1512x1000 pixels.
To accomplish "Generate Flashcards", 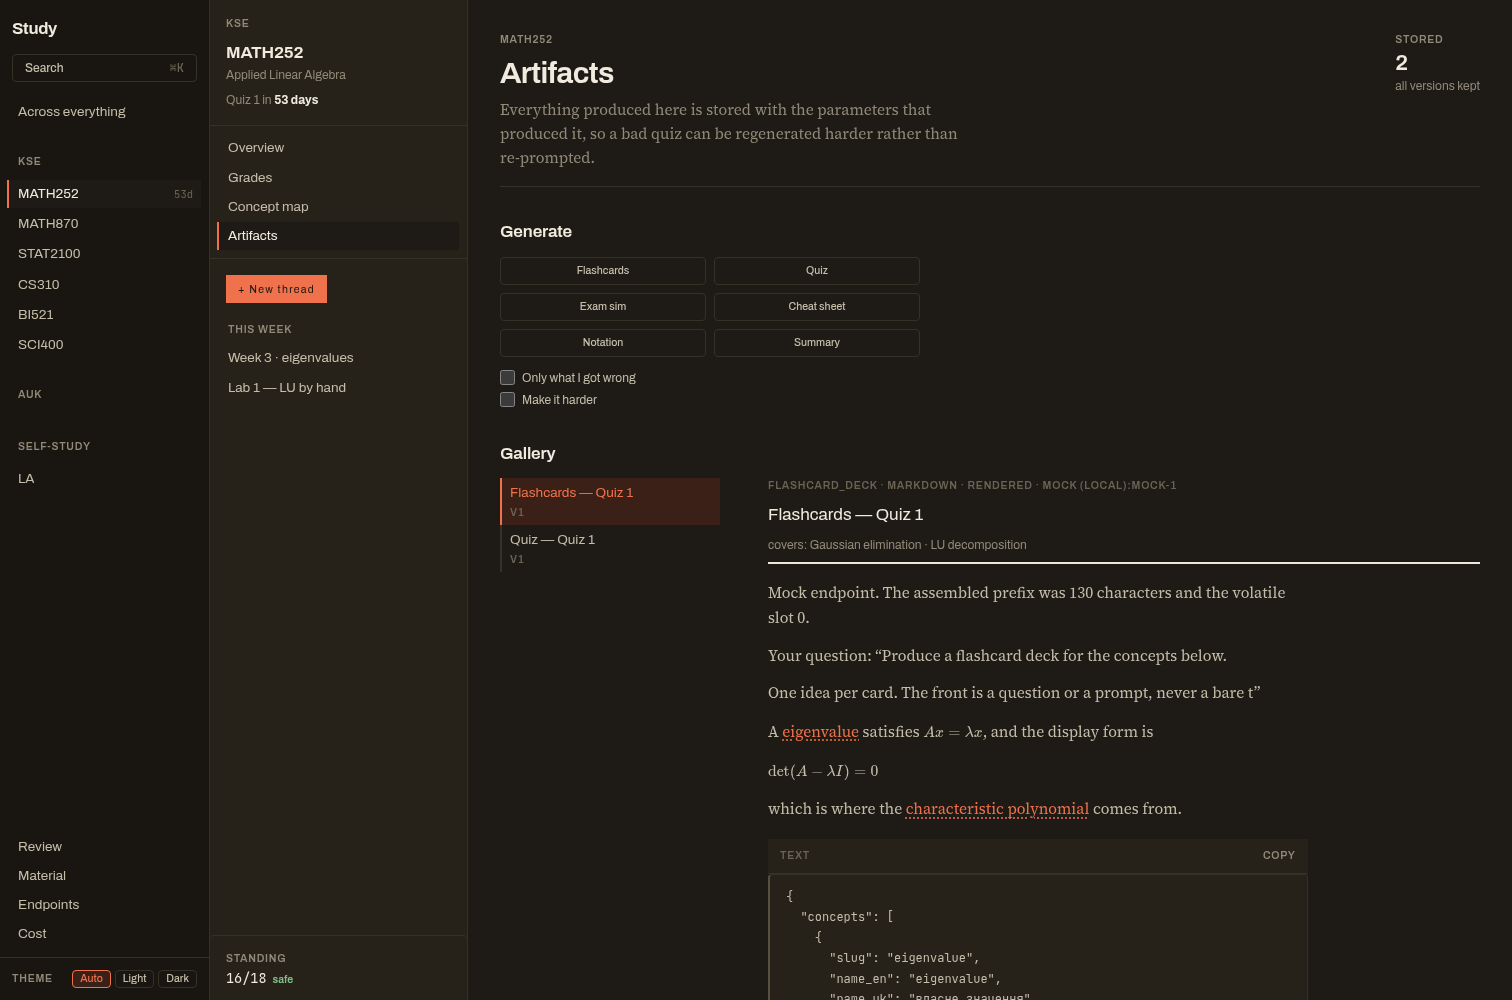I will (603, 271).
